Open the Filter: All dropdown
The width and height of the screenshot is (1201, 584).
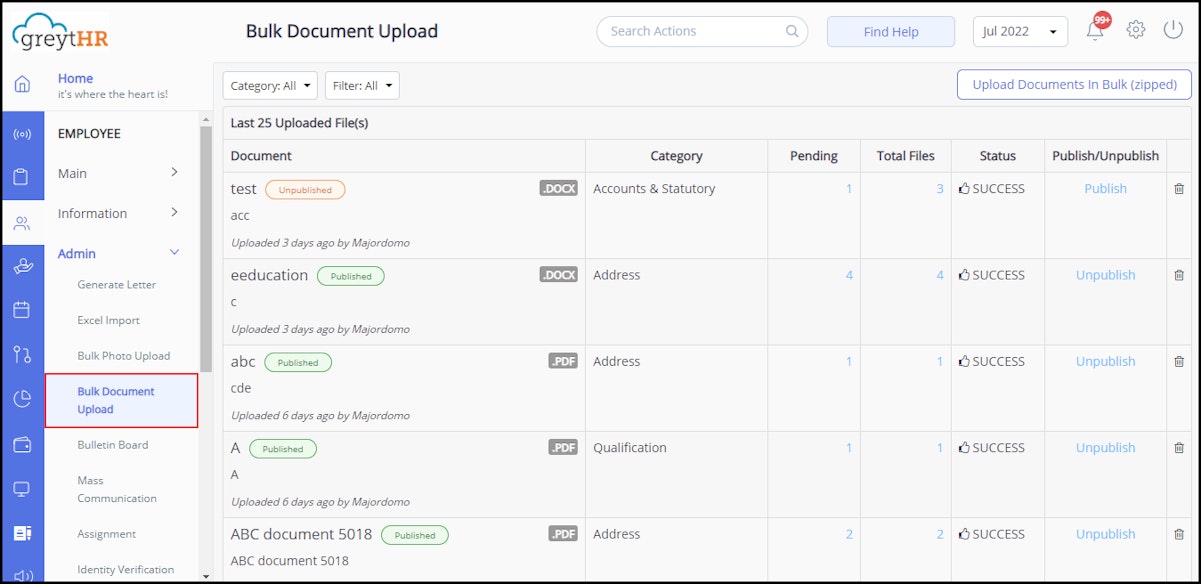tap(362, 85)
